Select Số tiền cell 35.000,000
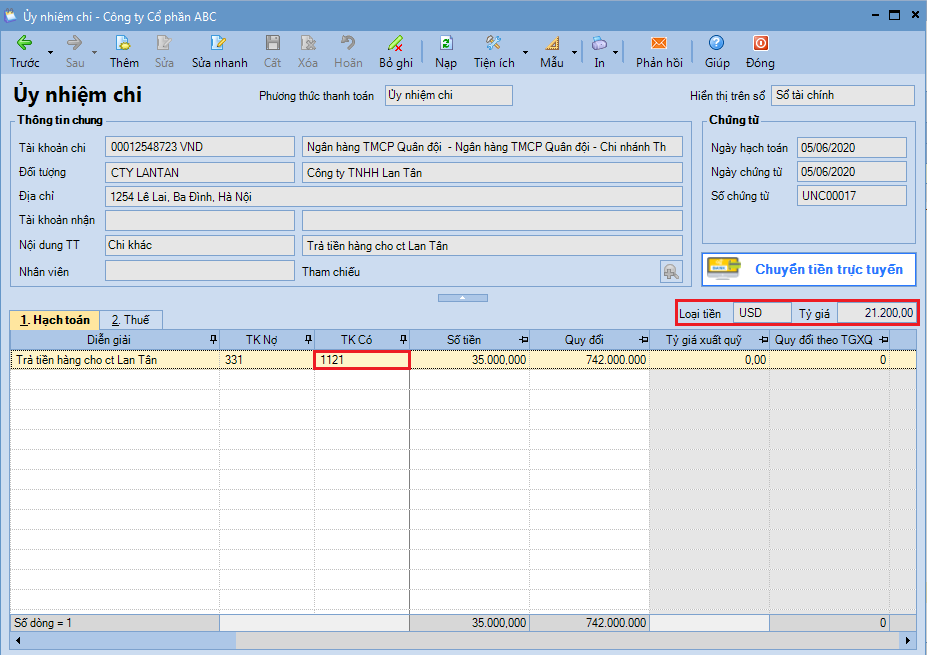 pyautogui.click(x=469, y=359)
